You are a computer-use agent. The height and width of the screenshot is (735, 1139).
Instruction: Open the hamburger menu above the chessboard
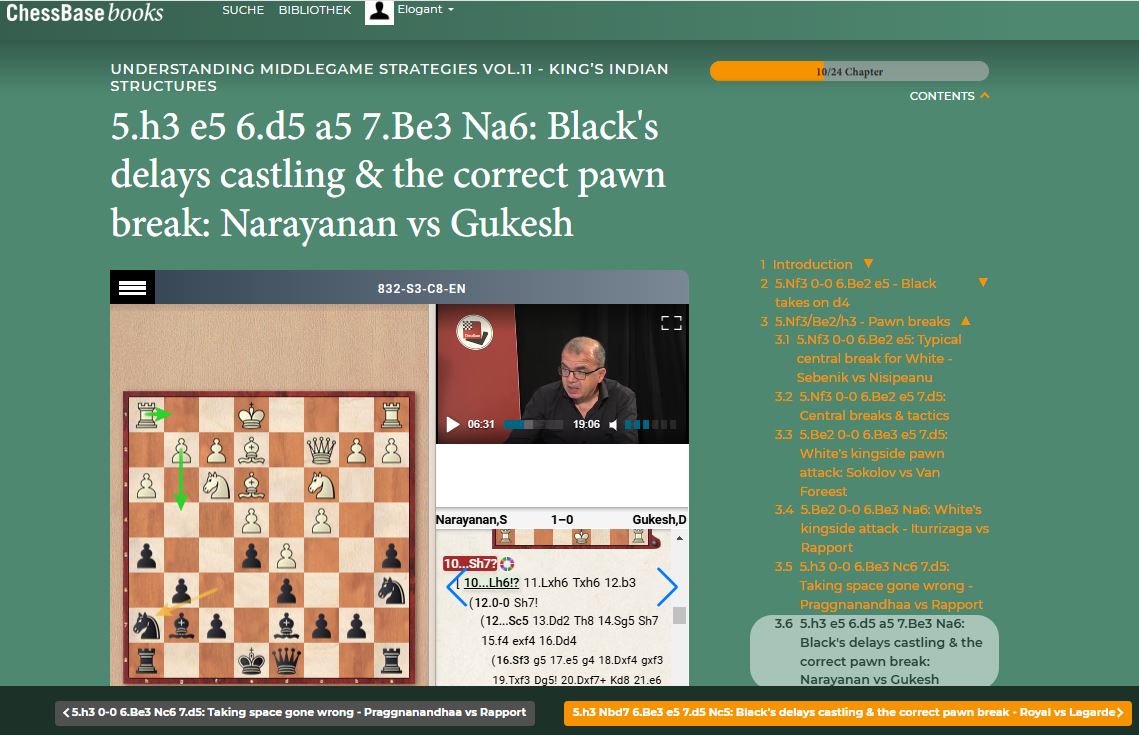click(x=132, y=288)
